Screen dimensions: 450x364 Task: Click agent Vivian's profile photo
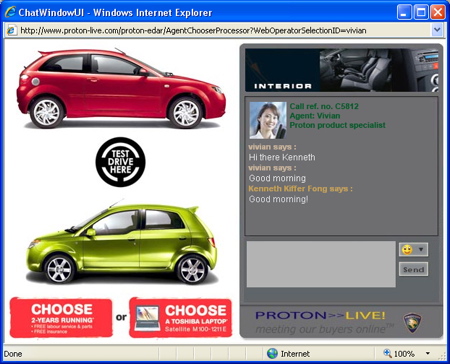[268, 120]
